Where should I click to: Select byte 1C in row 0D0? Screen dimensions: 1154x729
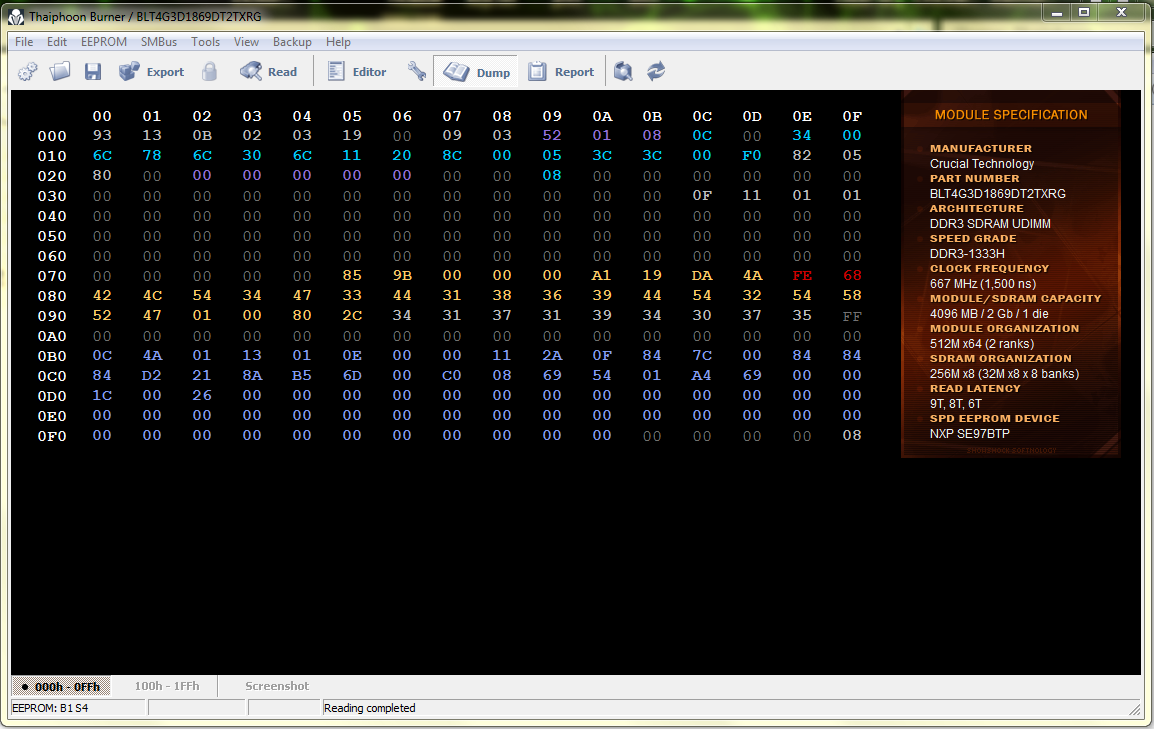102,396
